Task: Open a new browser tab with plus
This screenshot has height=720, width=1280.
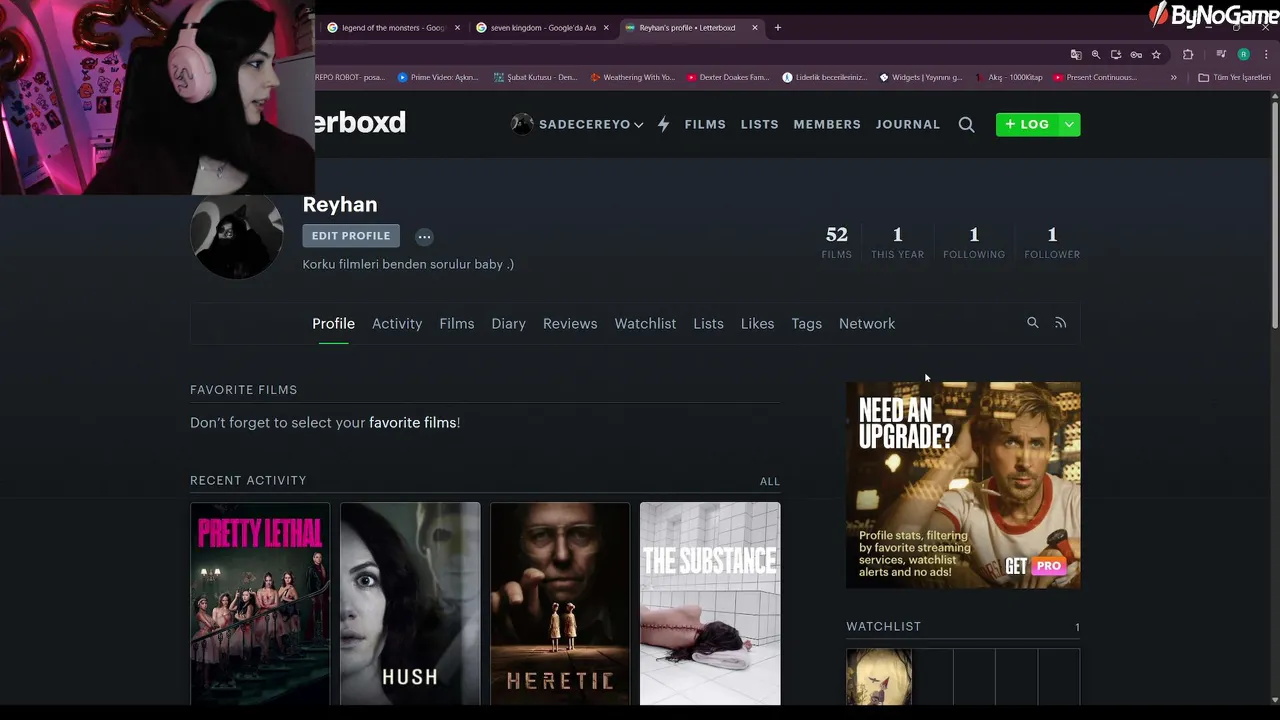Action: coord(778,27)
